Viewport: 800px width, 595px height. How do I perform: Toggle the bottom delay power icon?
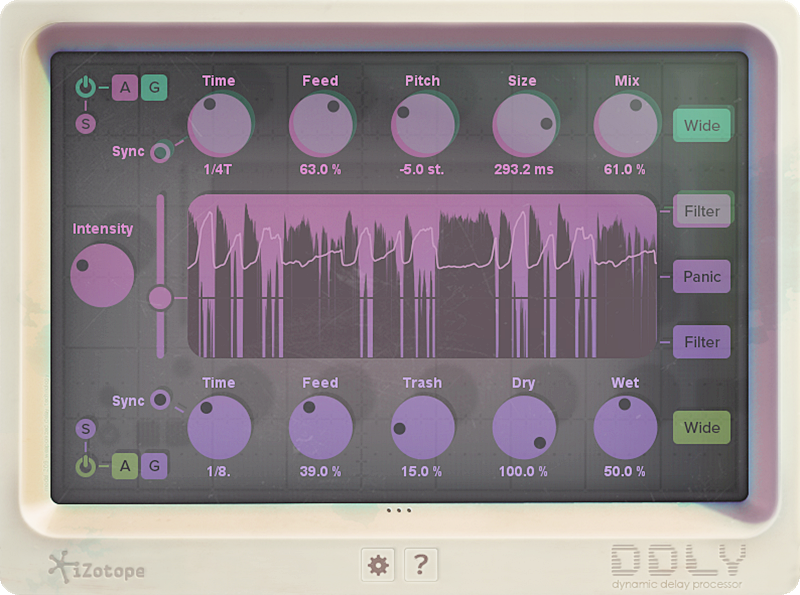tap(86, 466)
